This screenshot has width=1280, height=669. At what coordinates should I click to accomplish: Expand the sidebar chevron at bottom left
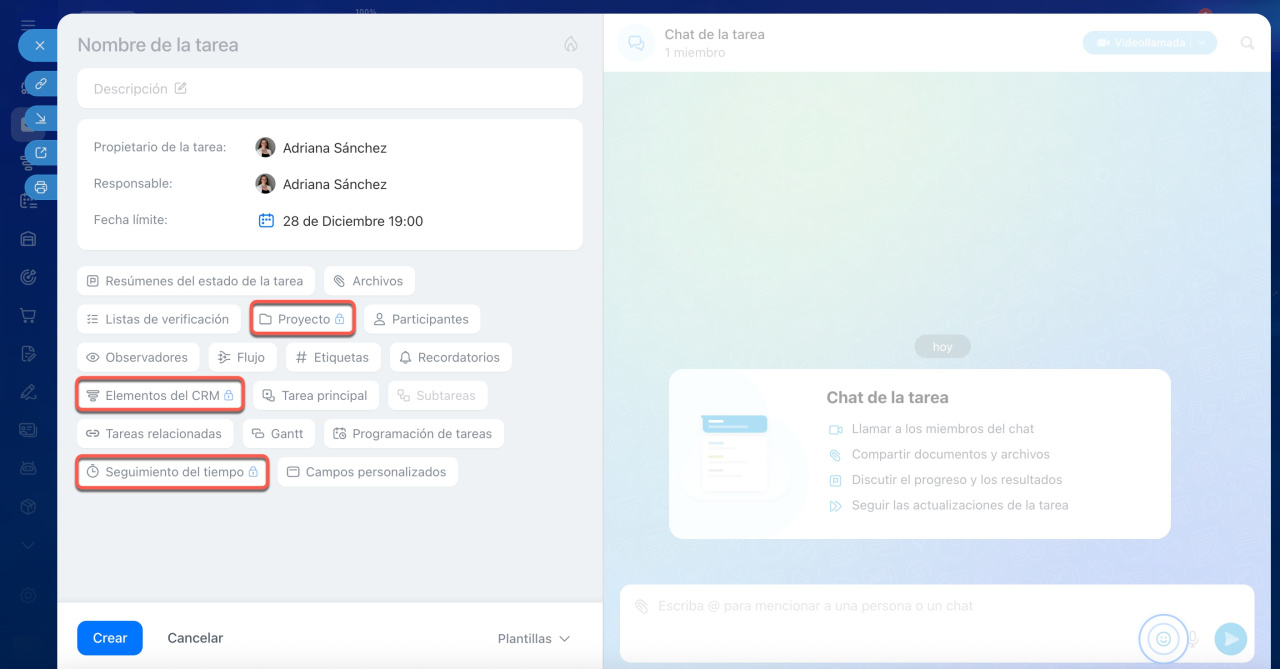[x=28, y=545]
